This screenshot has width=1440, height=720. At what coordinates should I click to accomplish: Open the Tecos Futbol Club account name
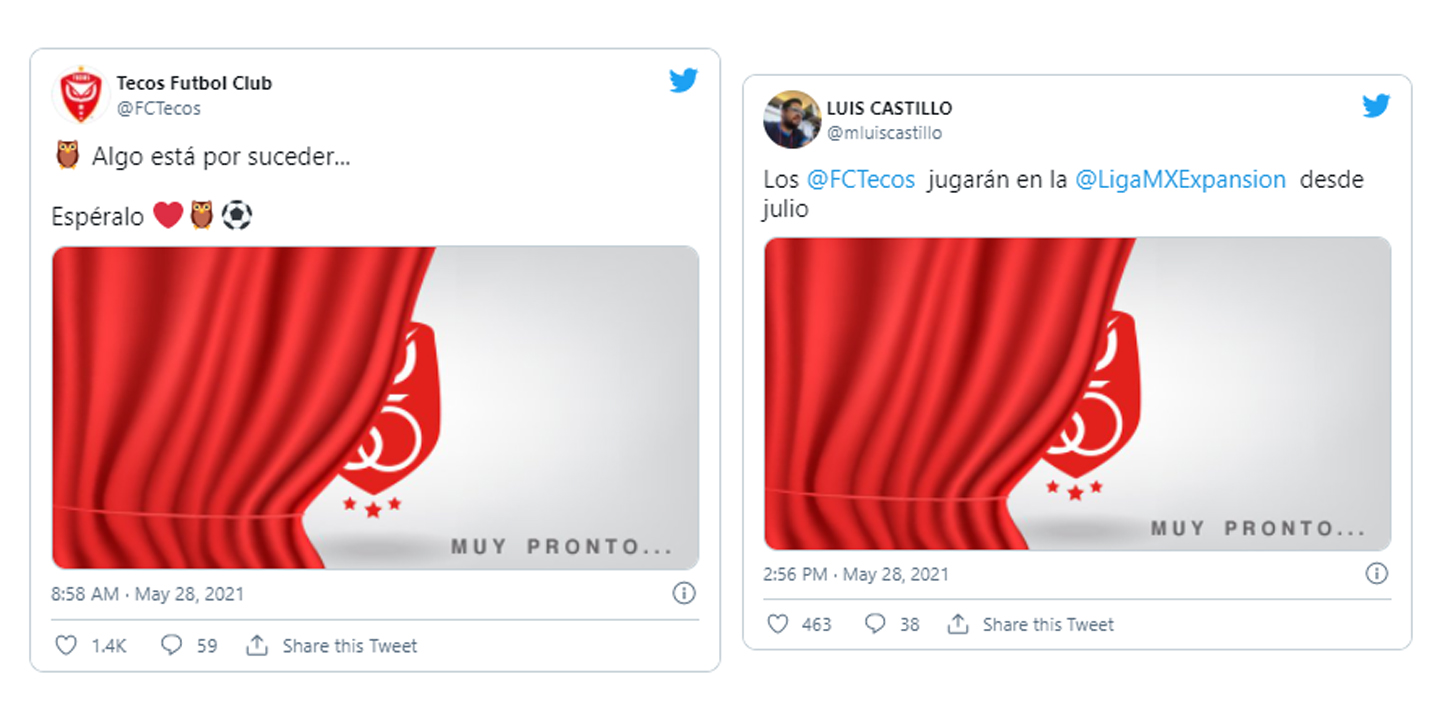click(194, 83)
